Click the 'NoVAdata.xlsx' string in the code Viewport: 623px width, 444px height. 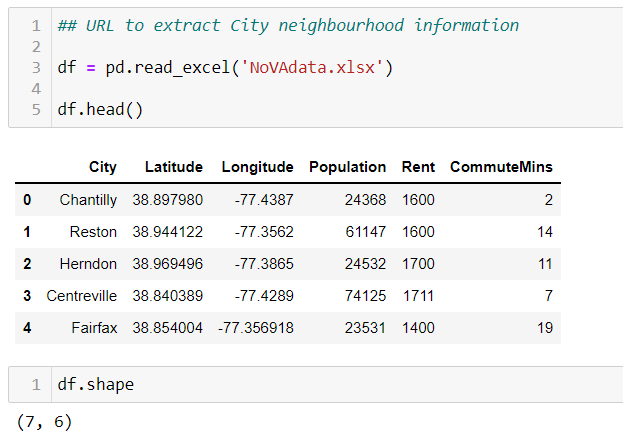pos(312,68)
